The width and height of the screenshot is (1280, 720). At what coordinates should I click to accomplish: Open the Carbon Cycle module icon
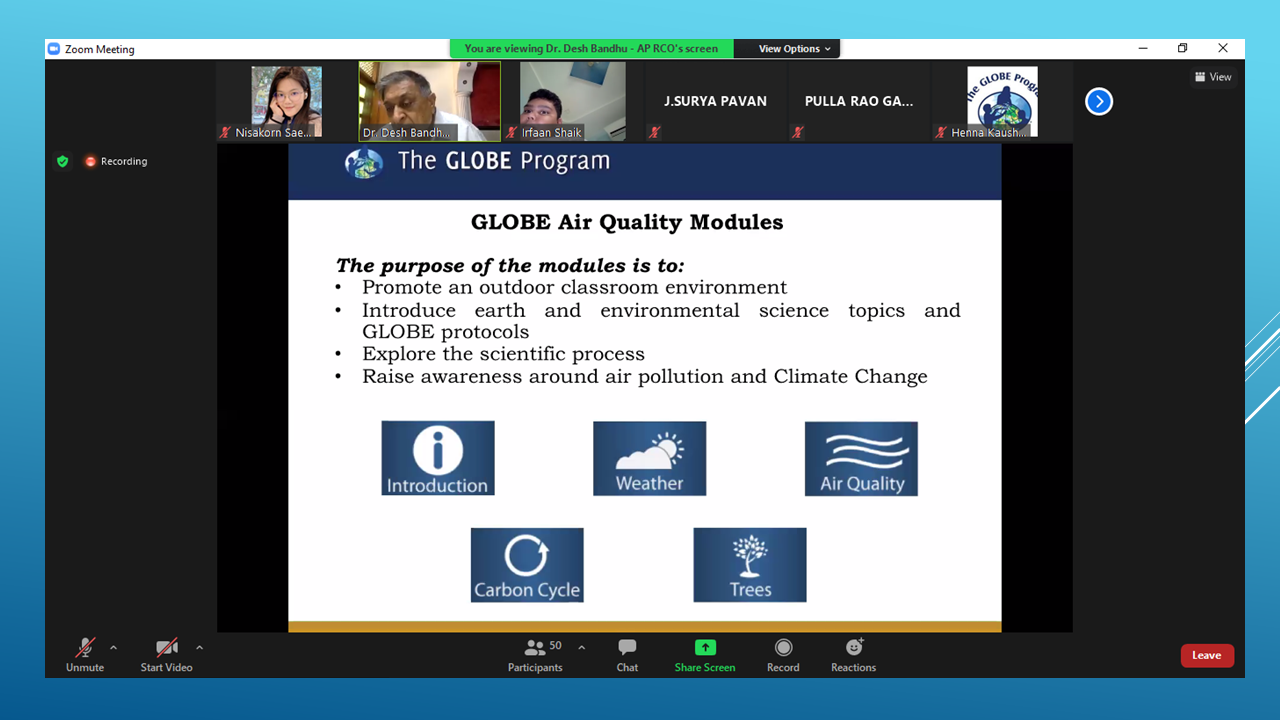pos(527,565)
